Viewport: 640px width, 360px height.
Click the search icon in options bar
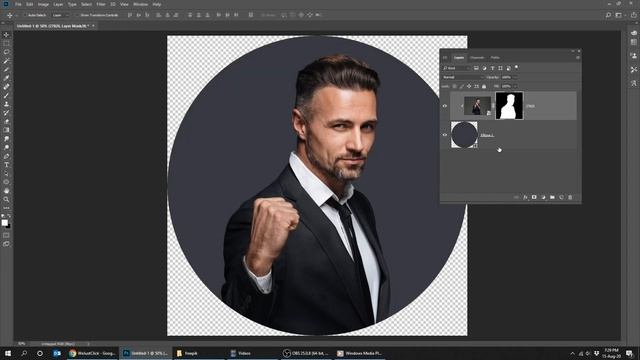pyautogui.click(x=608, y=15)
